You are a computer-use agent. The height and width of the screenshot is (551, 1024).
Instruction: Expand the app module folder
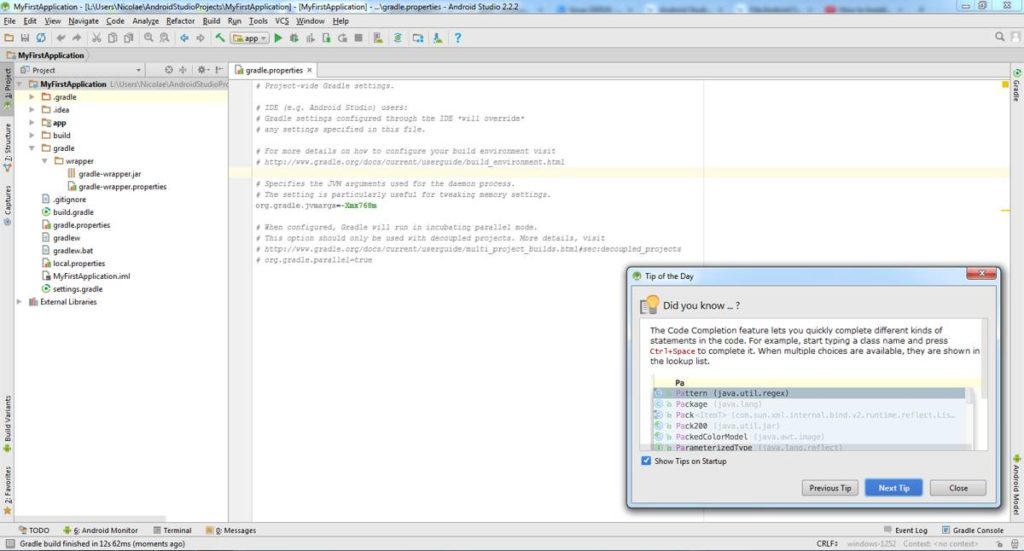point(31,123)
